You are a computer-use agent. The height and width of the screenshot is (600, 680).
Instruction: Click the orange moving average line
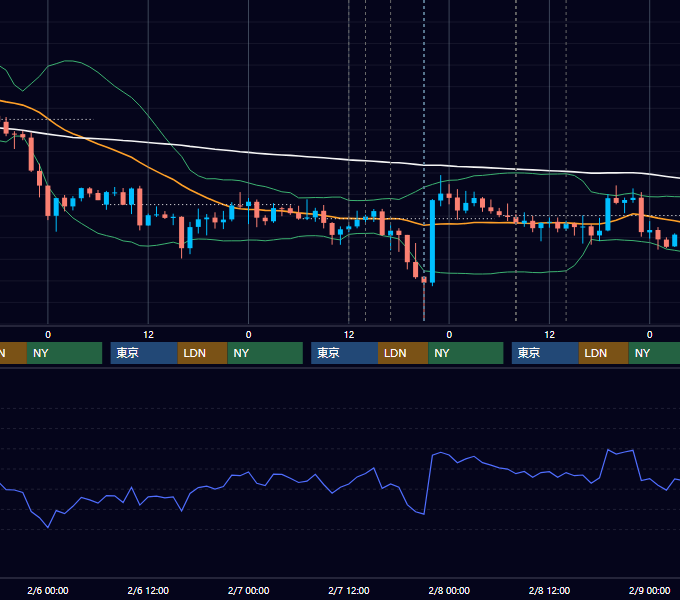(173, 179)
